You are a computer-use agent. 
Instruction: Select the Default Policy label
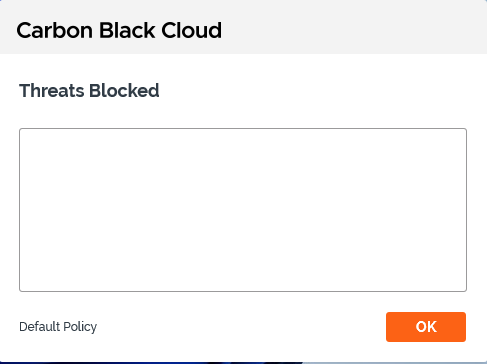58,327
